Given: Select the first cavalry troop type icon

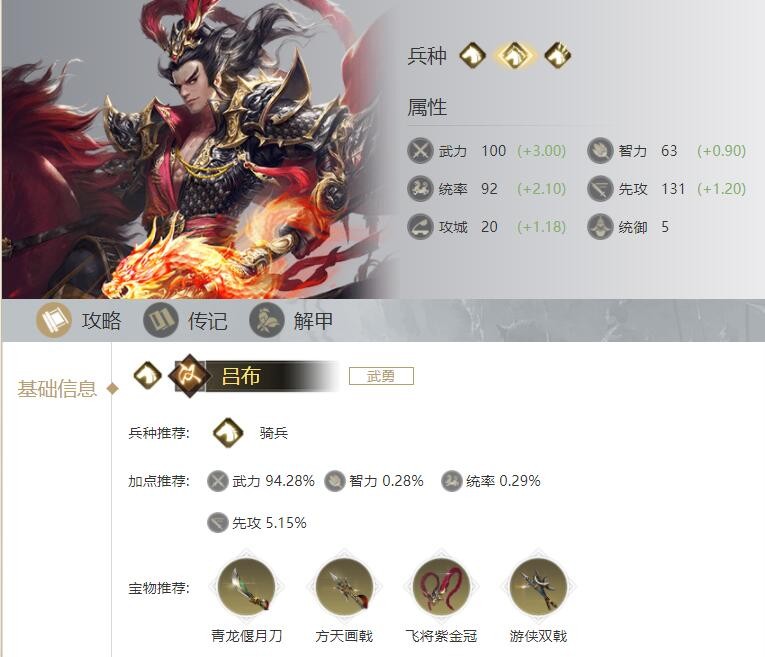Looking at the screenshot, I should (472, 55).
